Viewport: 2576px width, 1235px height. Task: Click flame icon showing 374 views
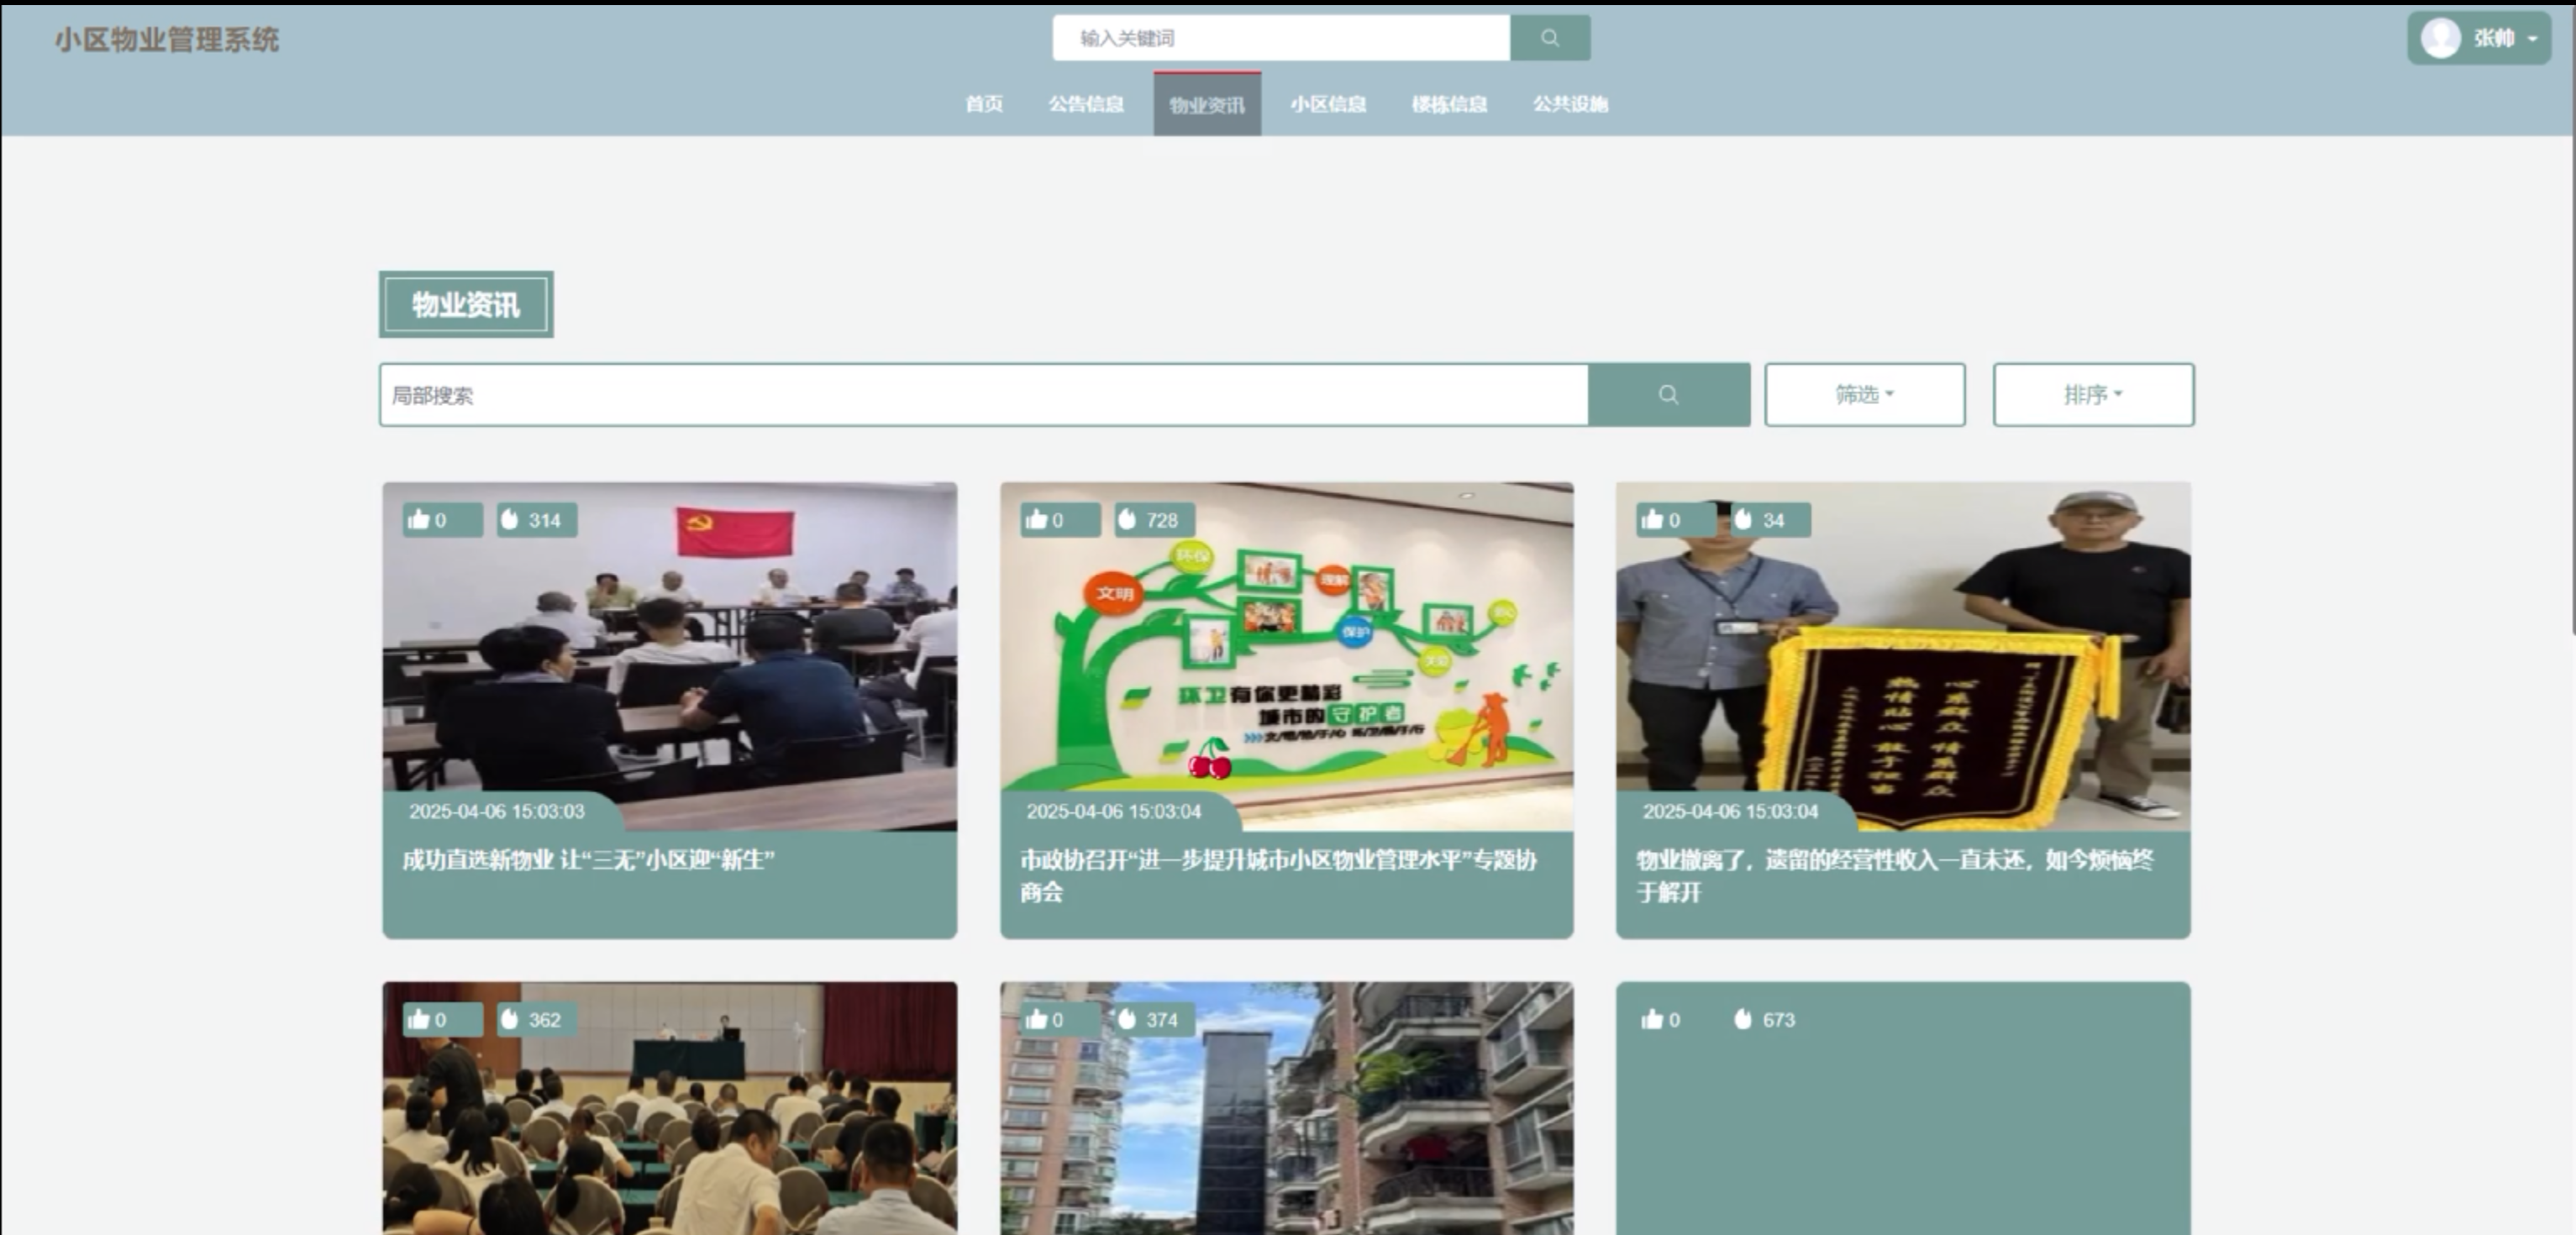coord(1127,1019)
